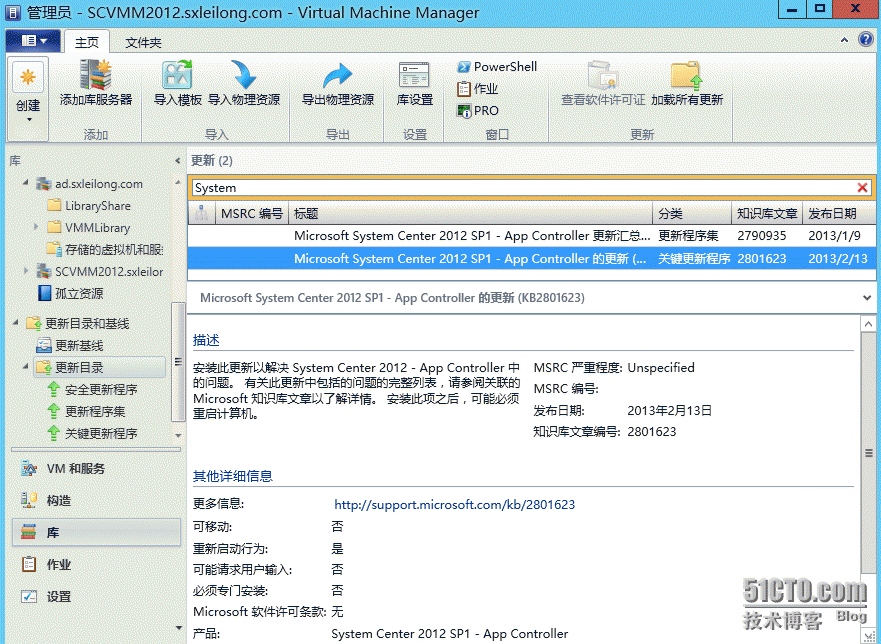
Task: Click navigation tree scrollbar down arrow
Action: 178,436
